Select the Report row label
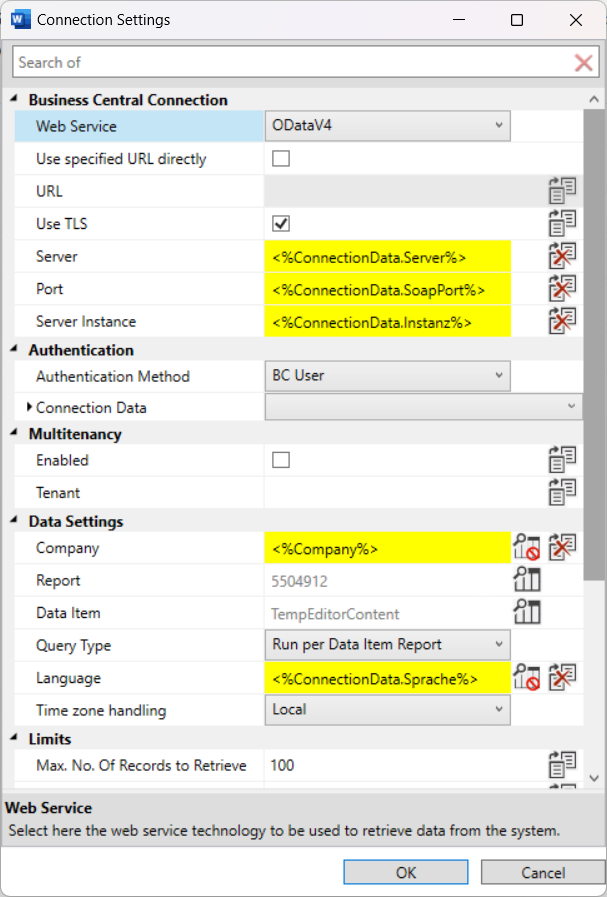The height and width of the screenshot is (897, 607). (x=58, y=580)
